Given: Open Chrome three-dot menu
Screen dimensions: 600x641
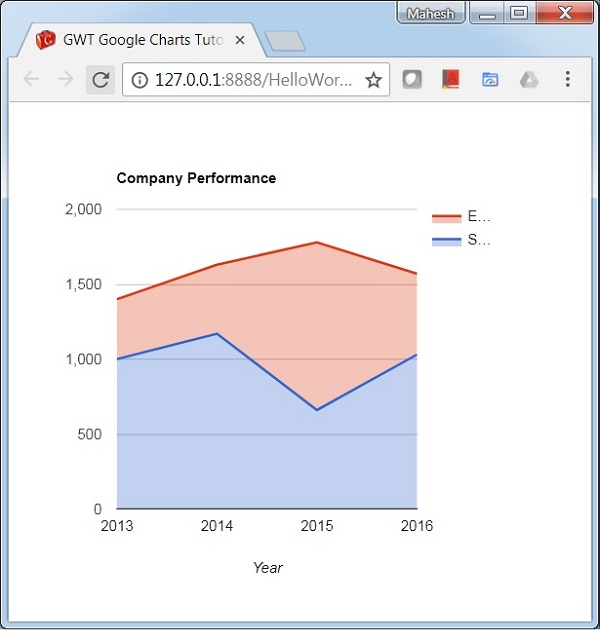Looking at the screenshot, I should point(568,80).
